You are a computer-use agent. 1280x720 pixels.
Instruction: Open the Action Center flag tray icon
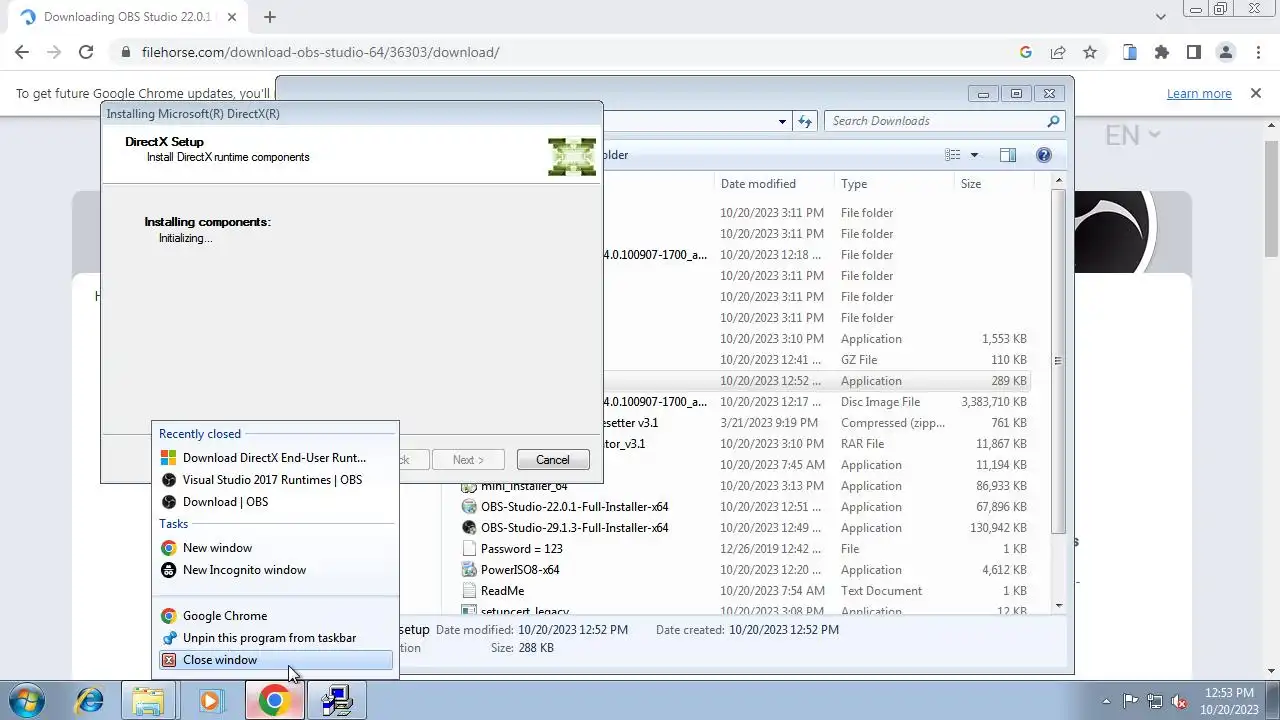click(x=1131, y=701)
